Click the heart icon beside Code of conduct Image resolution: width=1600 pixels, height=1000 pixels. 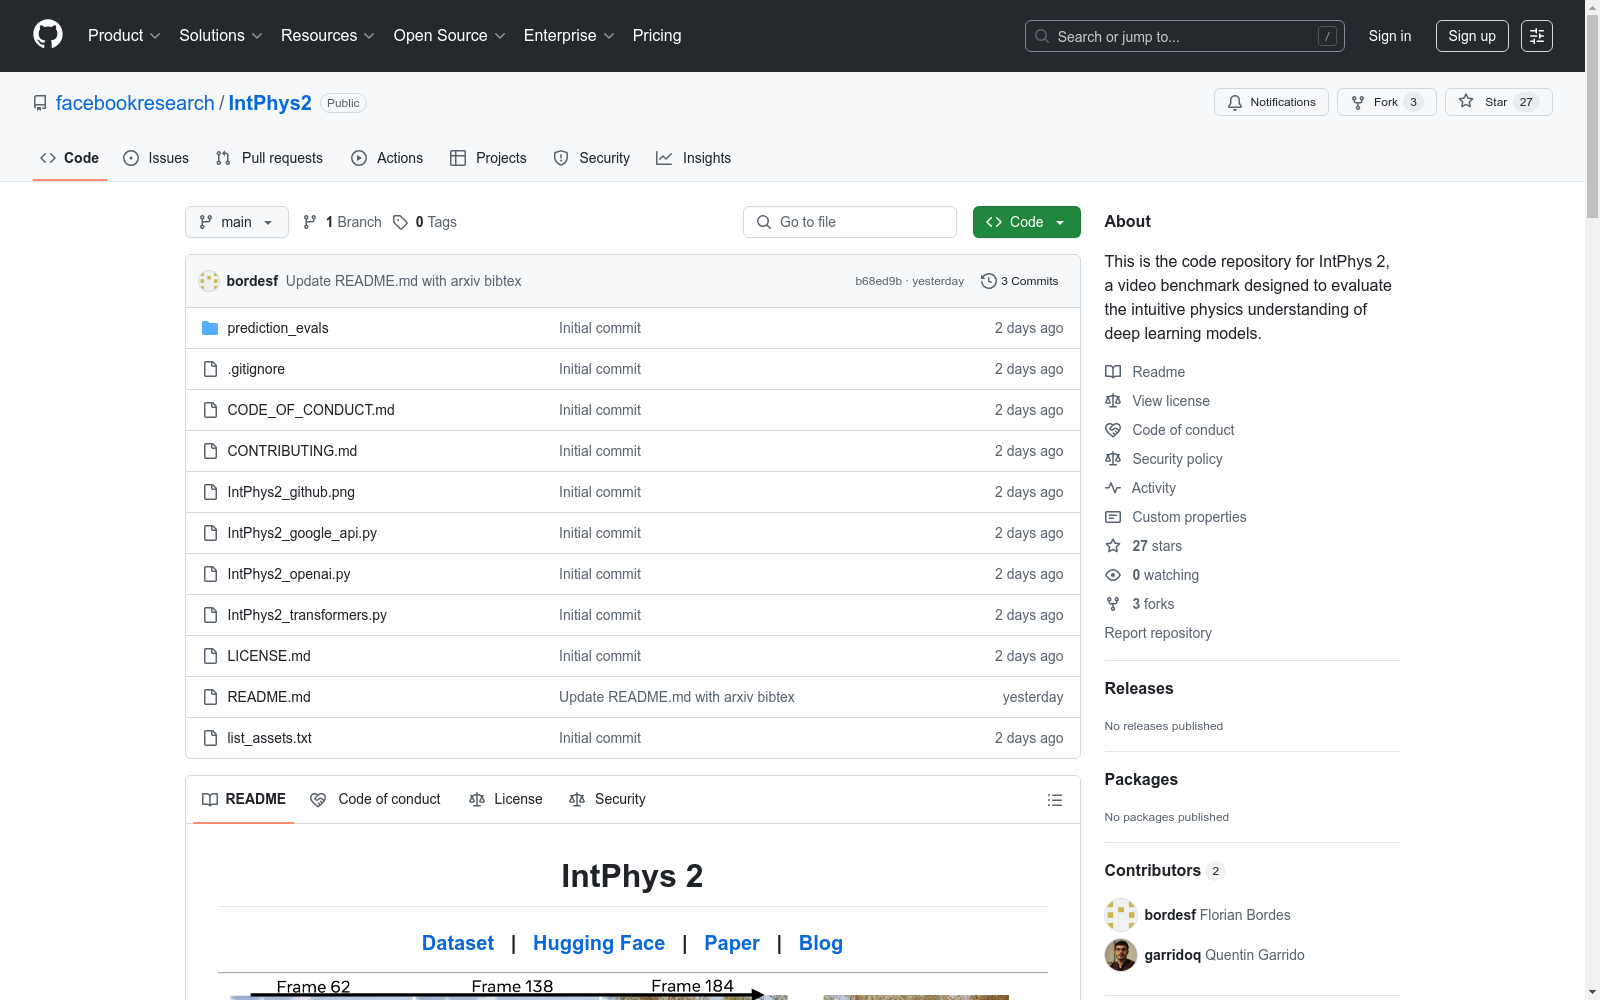tap(1113, 430)
